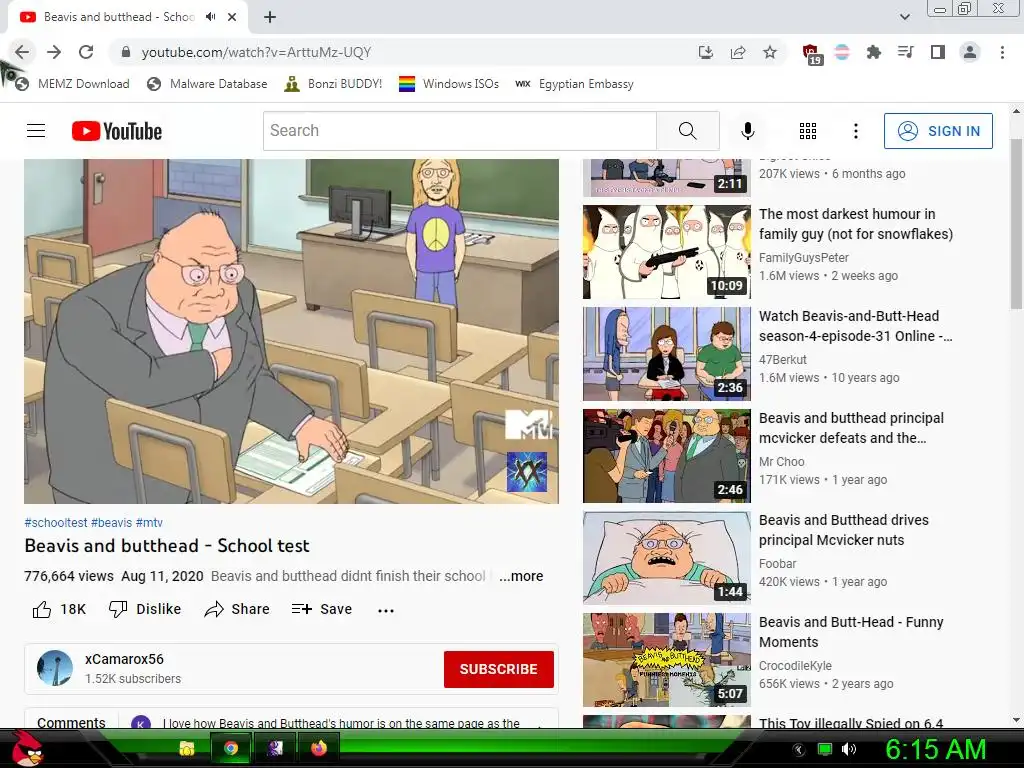The width and height of the screenshot is (1024, 768).
Task: Click the page vertical scrollbar thumb
Action: coord(1017,222)
